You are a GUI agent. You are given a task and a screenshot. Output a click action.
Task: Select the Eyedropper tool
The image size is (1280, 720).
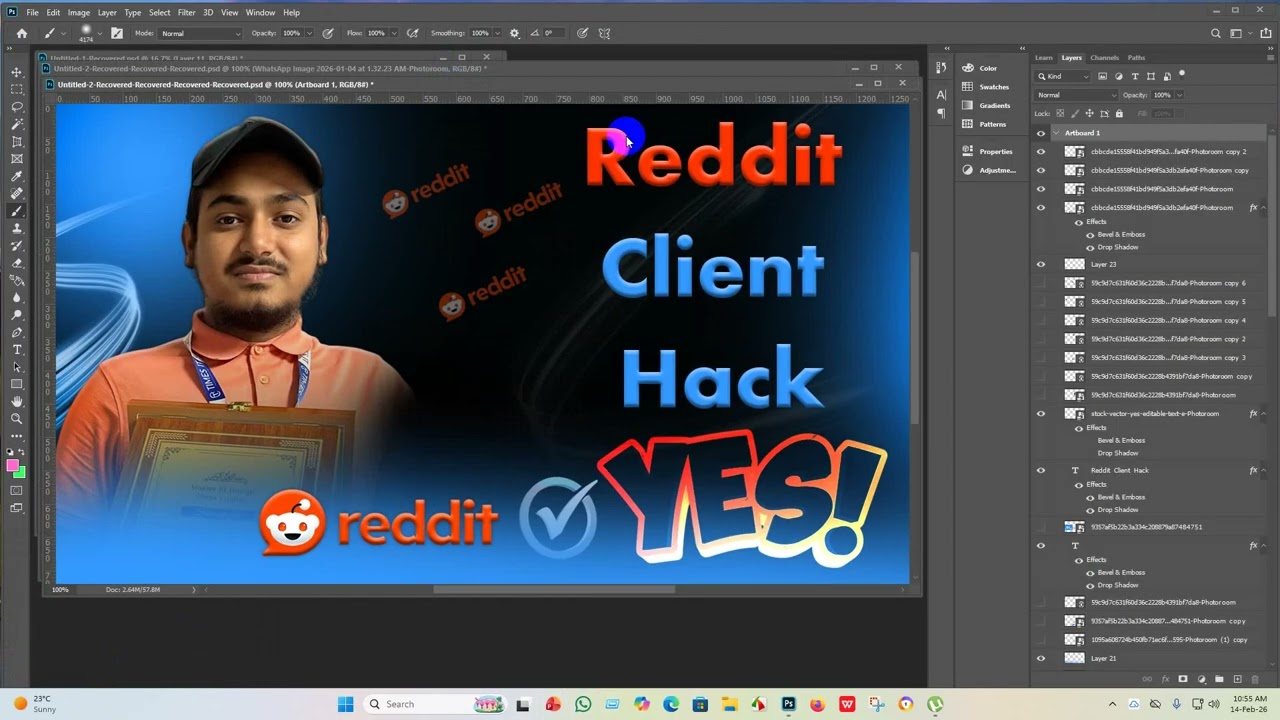pyautogui.click(x=17, y=176)
